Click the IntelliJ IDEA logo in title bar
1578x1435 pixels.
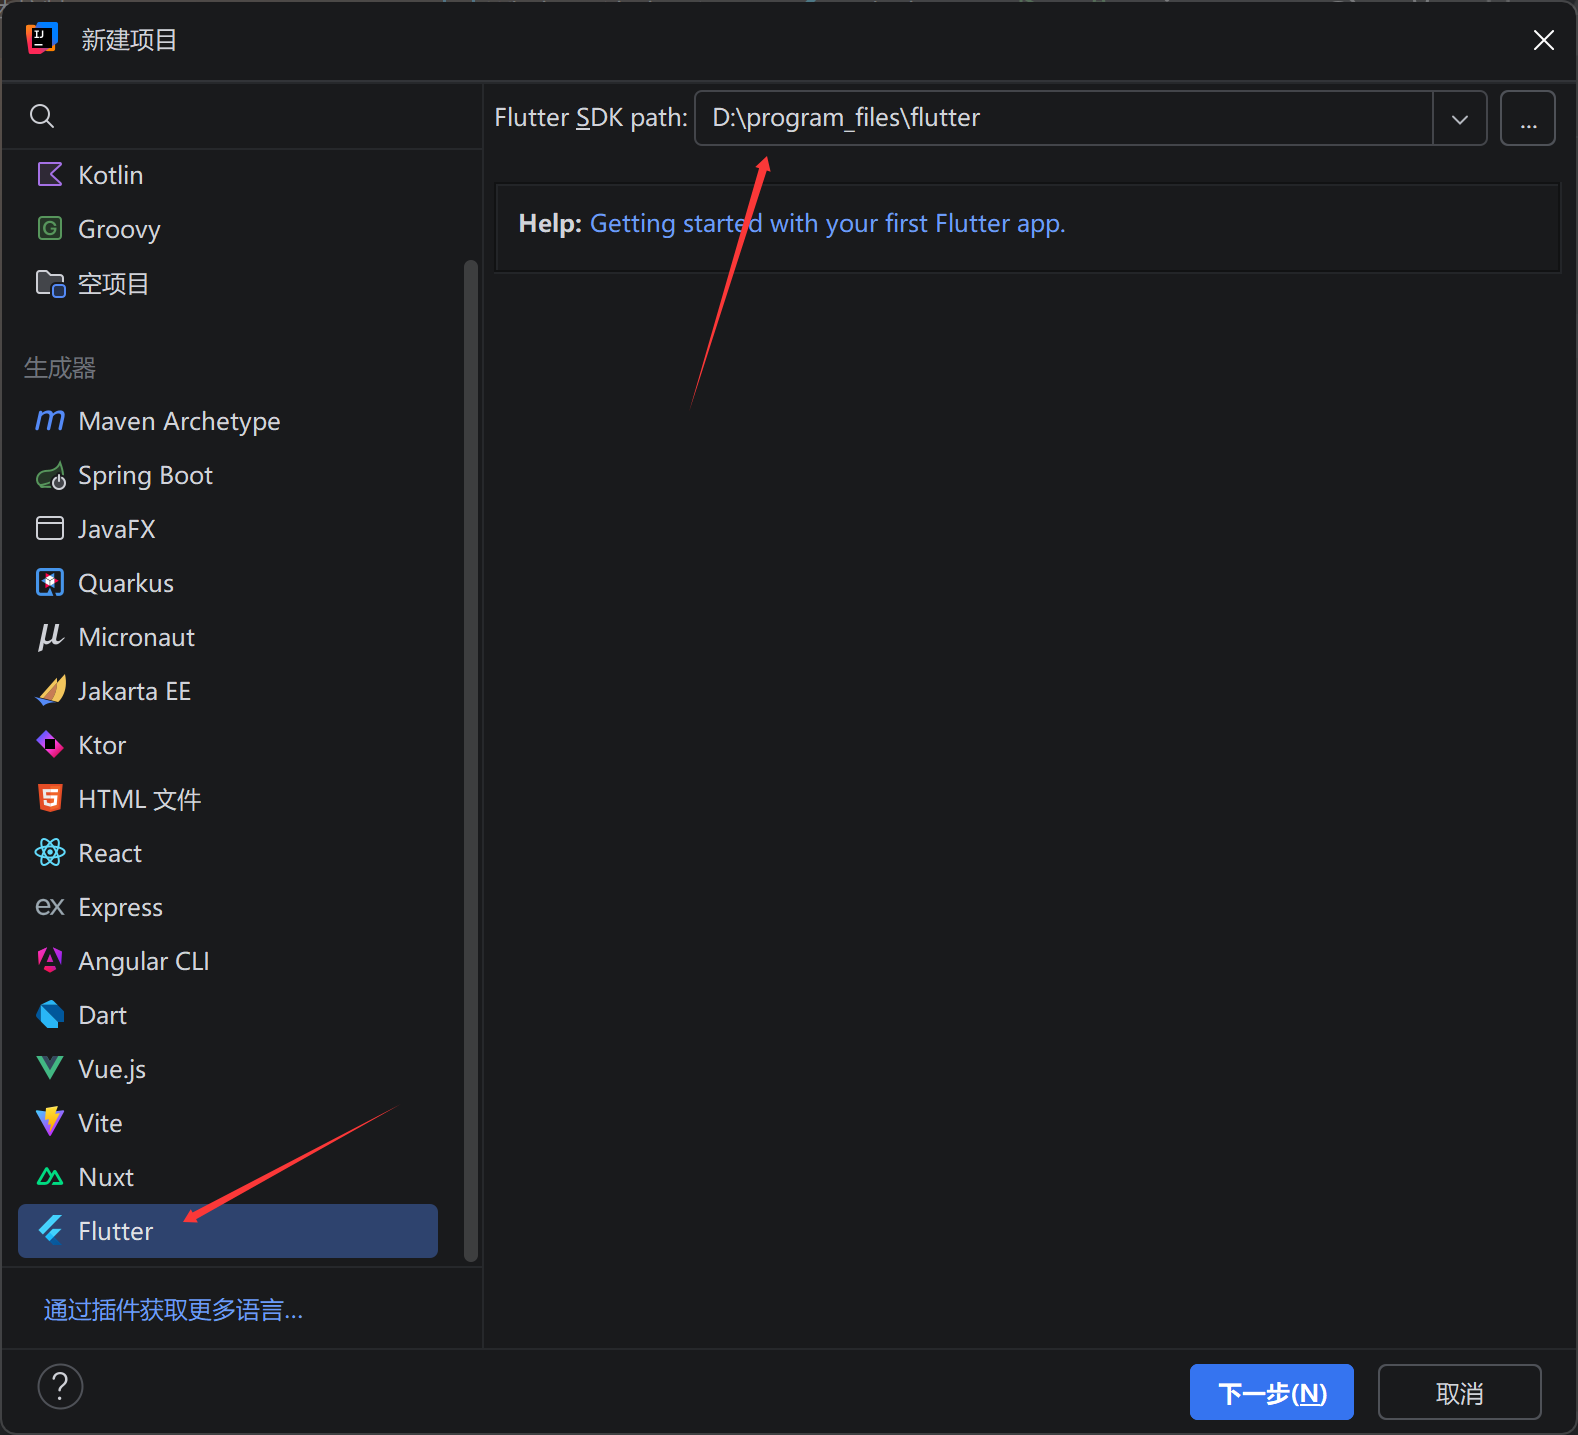point(41,40)
